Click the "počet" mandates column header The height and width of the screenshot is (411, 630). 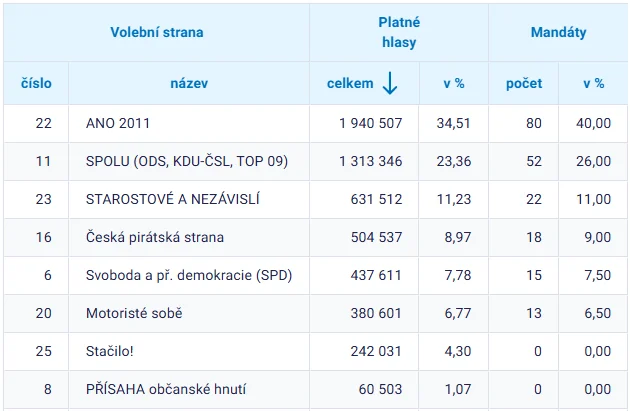pyautogui.click(x=524, y=84)
